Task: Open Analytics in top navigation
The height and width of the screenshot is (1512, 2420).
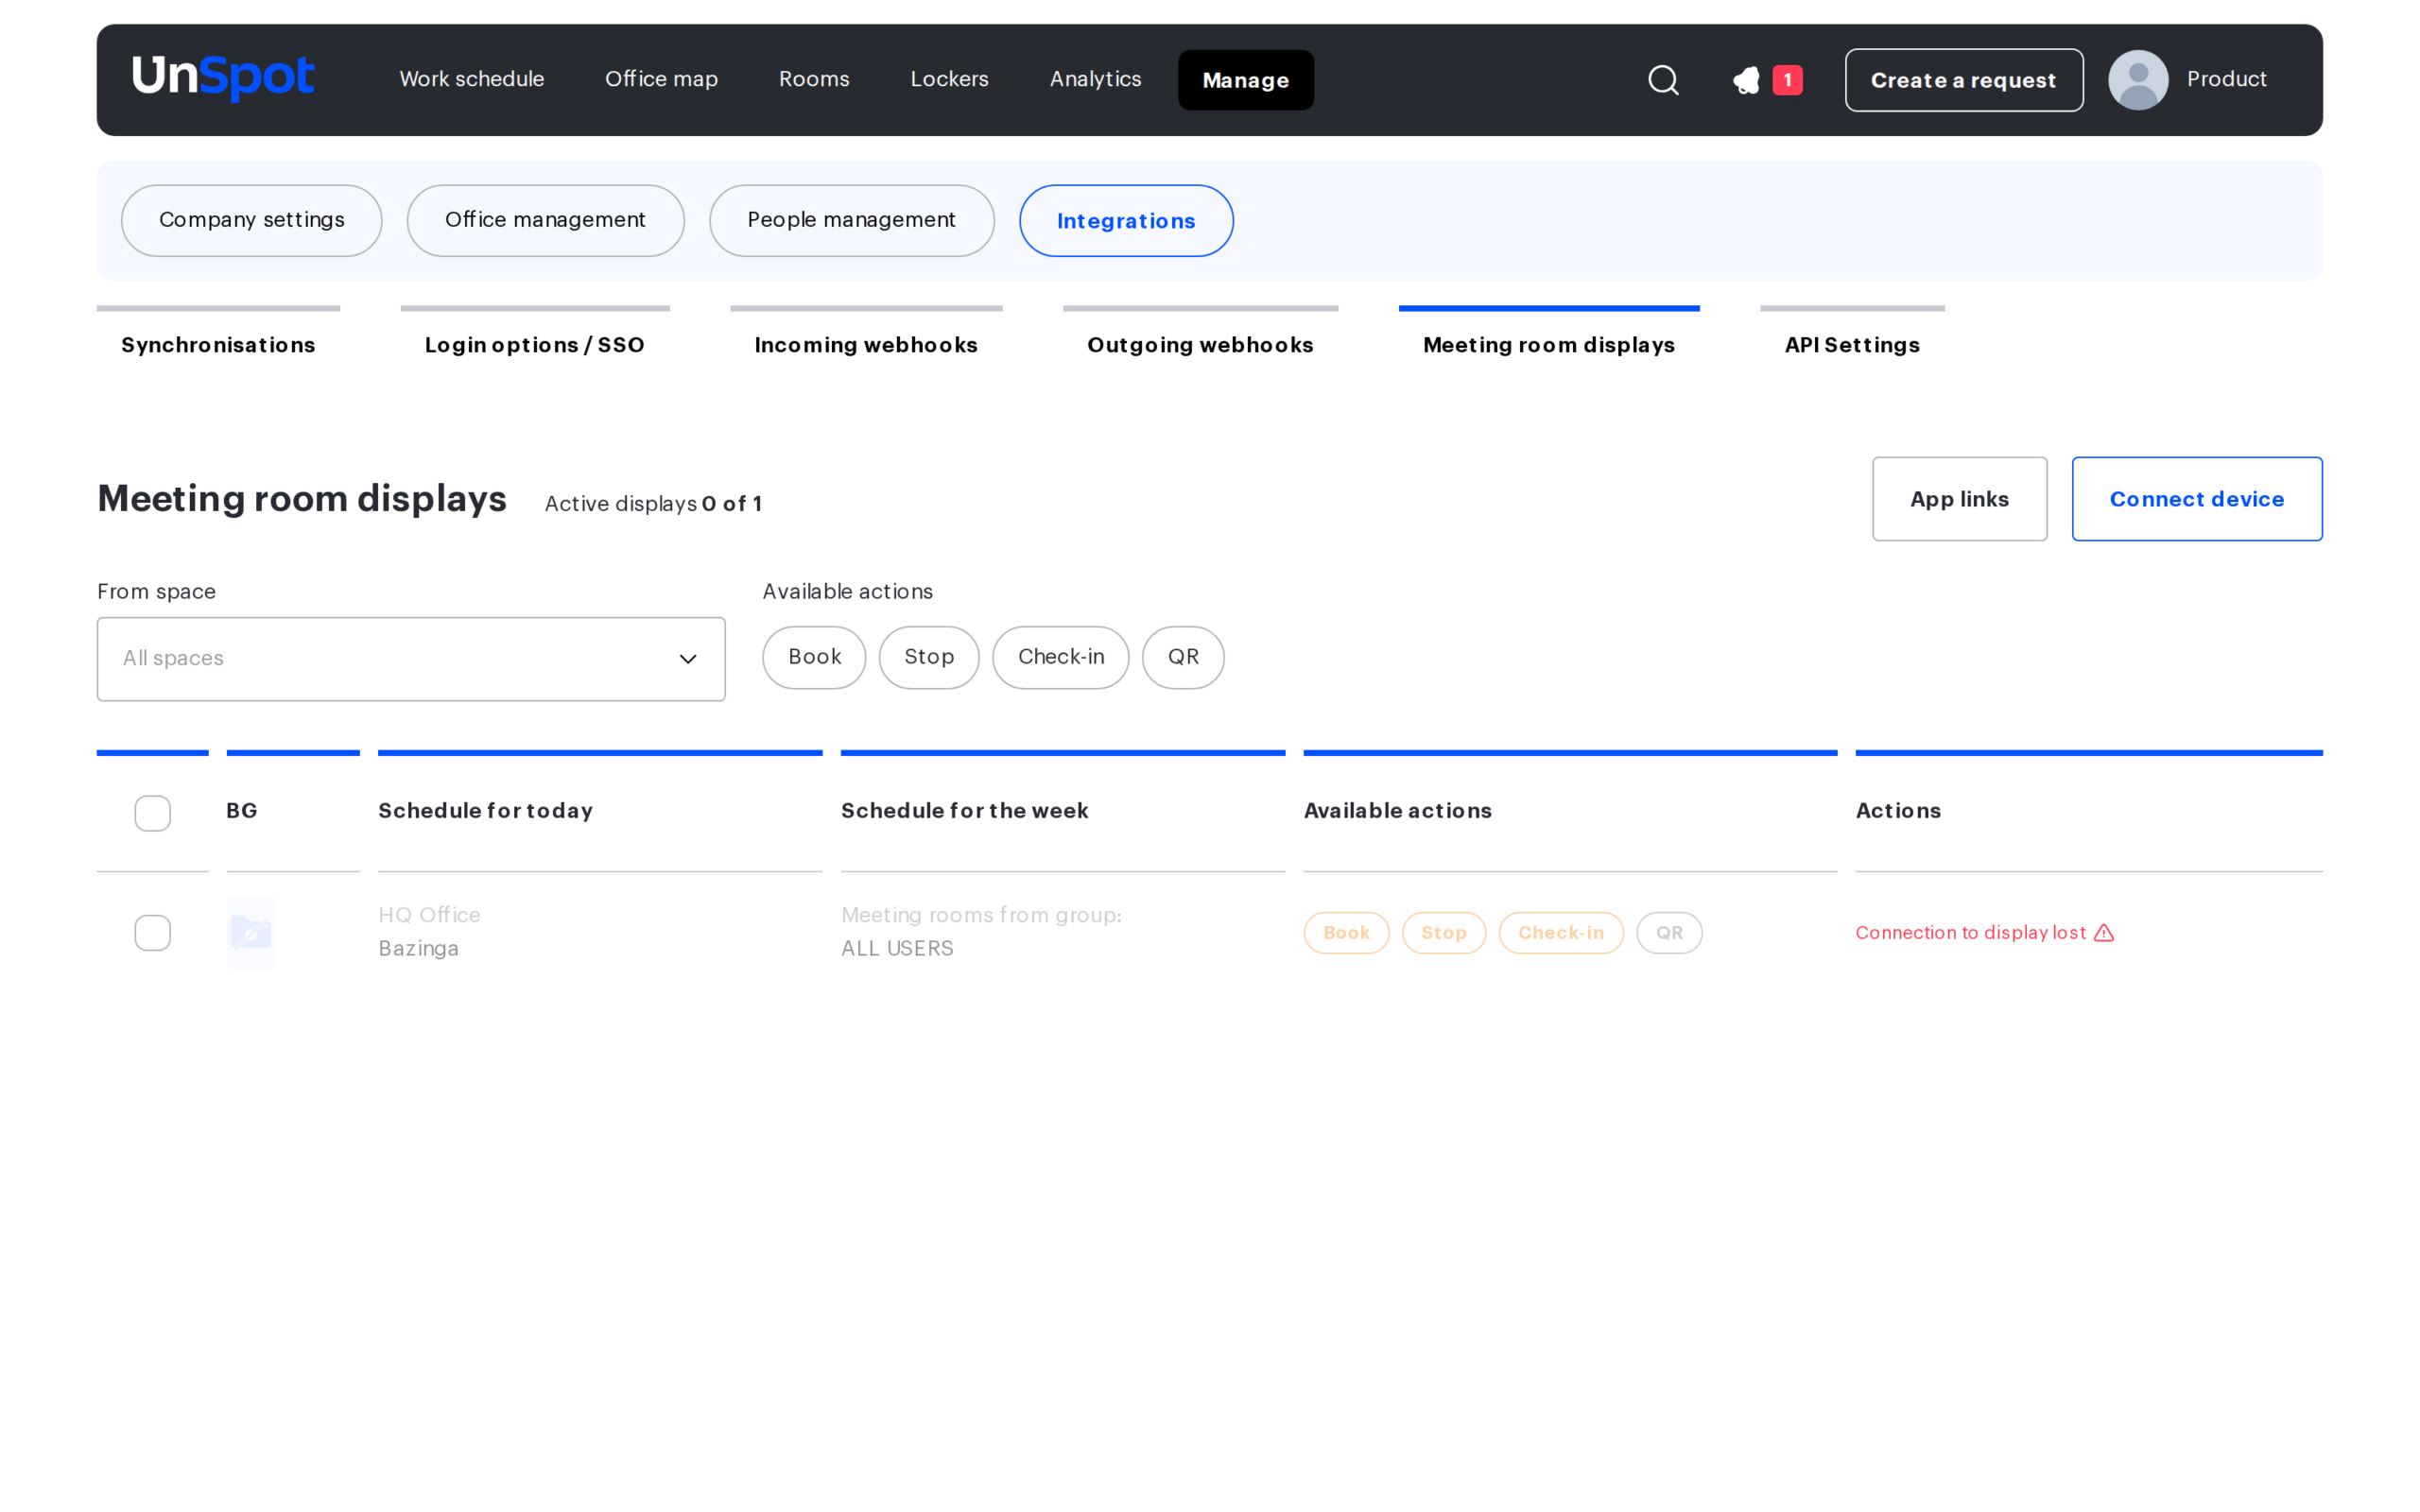Action: pos(1095,79)
